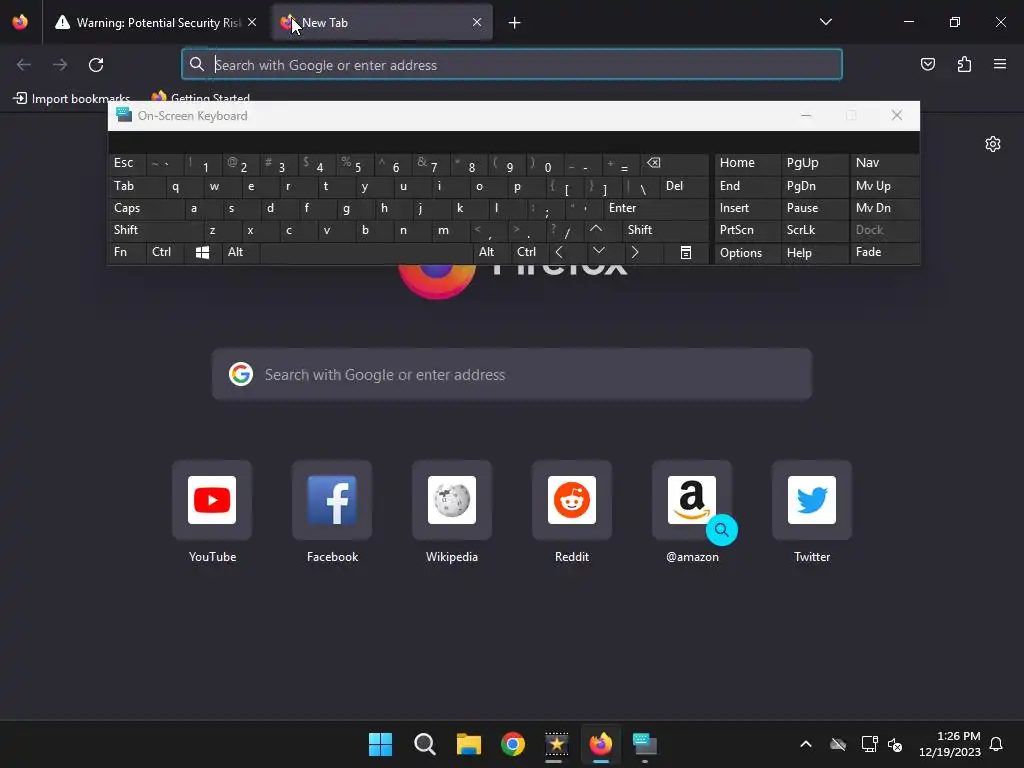Toggle the left Shift key on keyboard
The image size is (1024, 768).
click(x=155, y=230)
